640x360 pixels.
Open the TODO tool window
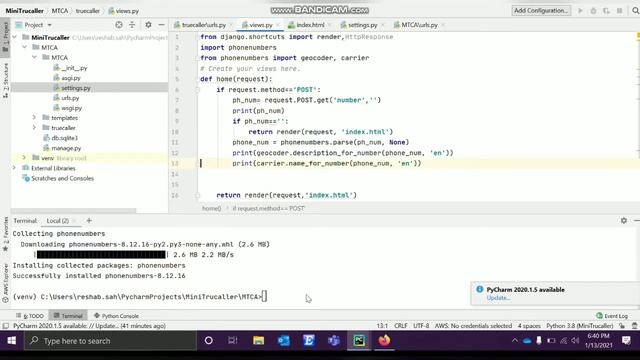(30, 316)
